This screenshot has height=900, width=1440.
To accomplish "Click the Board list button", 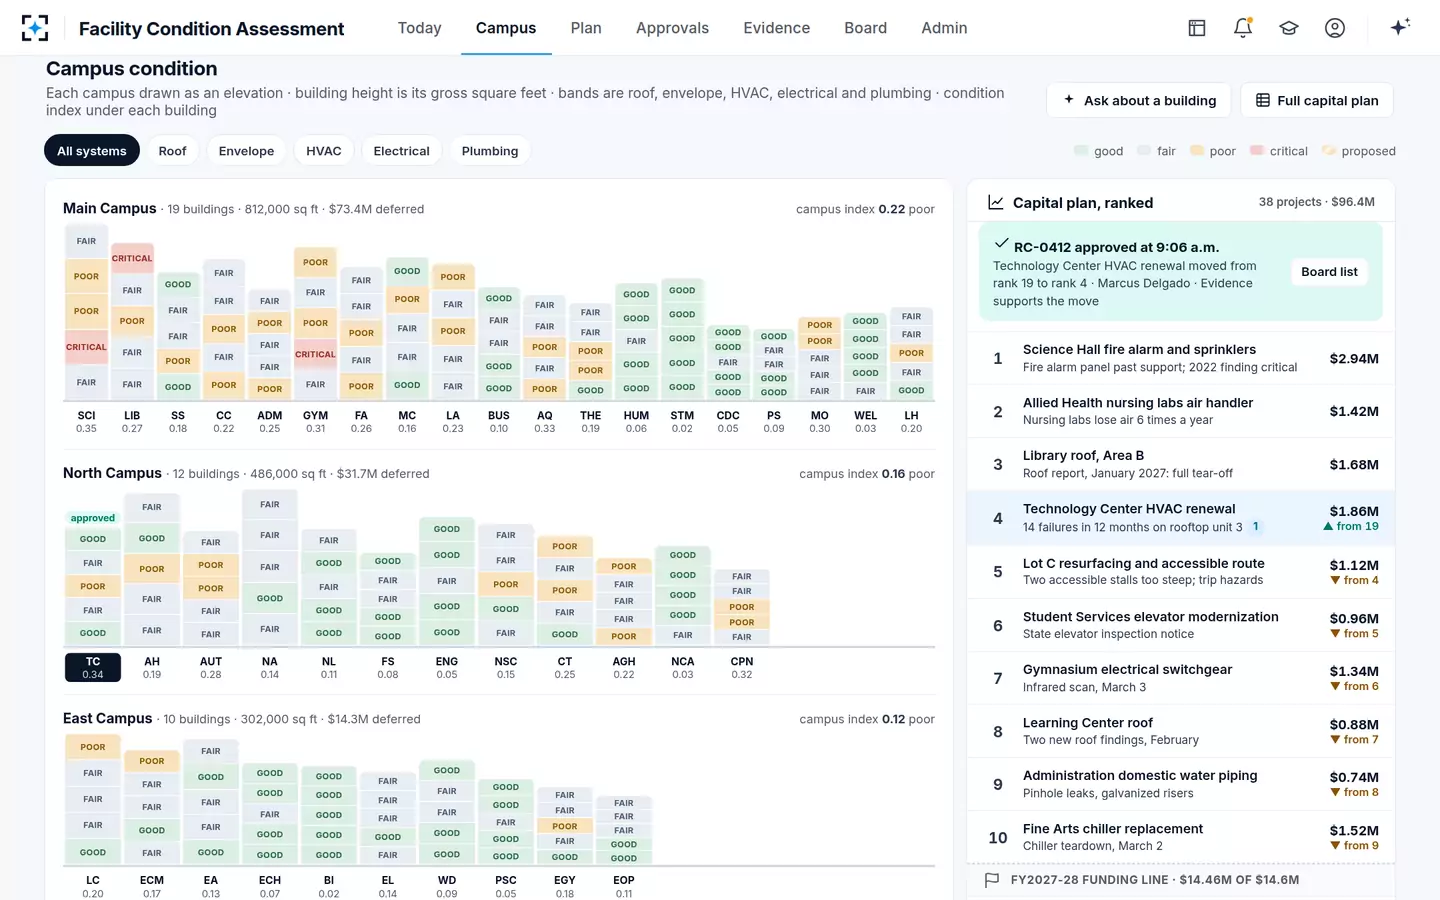I will click(x=1329, y=272).
